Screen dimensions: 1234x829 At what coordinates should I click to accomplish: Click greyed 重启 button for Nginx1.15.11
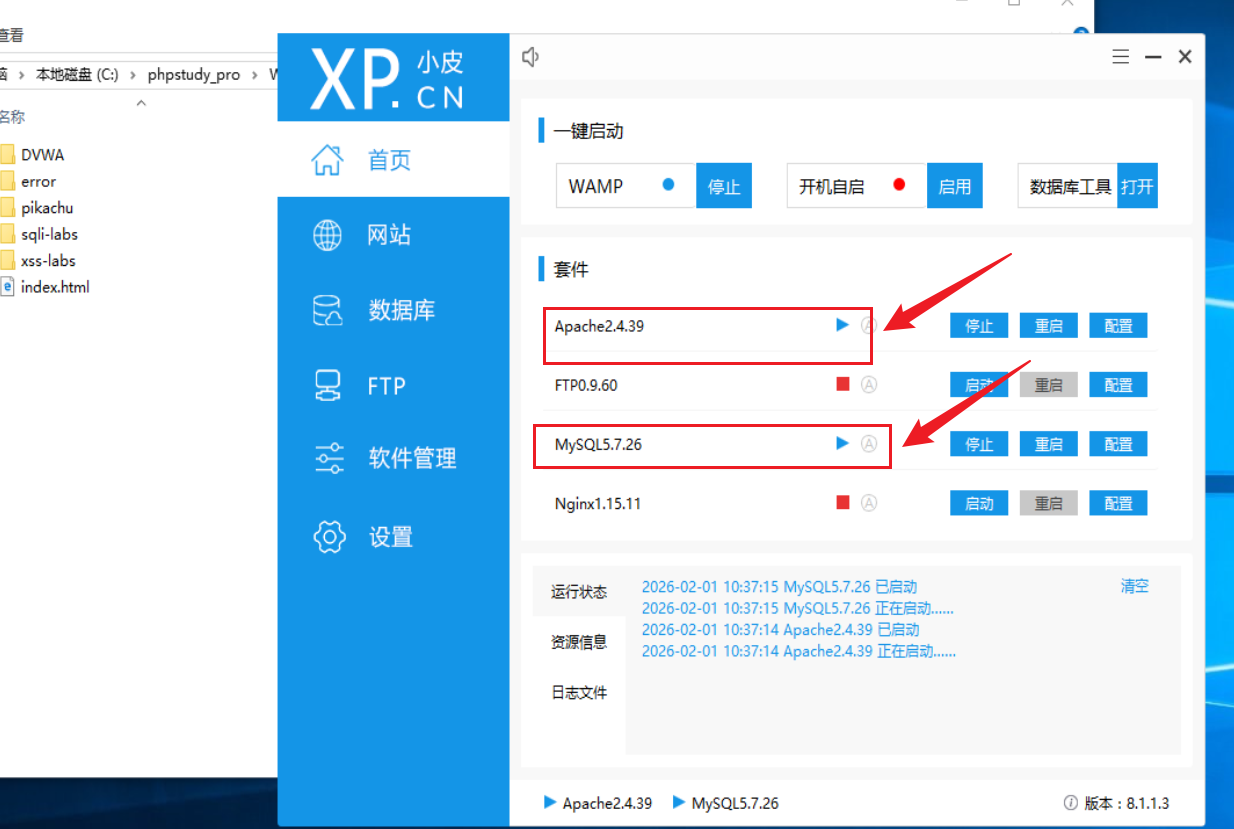pos(1049,502)
